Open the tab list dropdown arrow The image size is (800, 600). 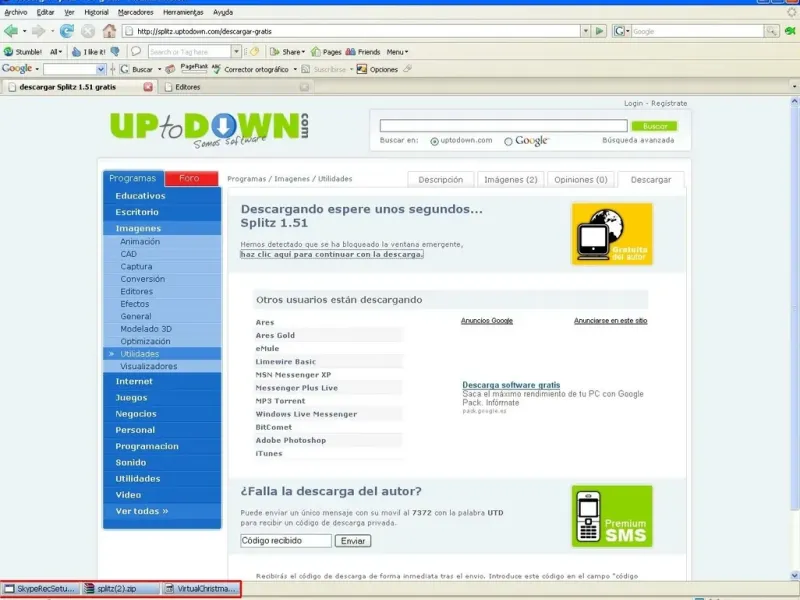794,87
